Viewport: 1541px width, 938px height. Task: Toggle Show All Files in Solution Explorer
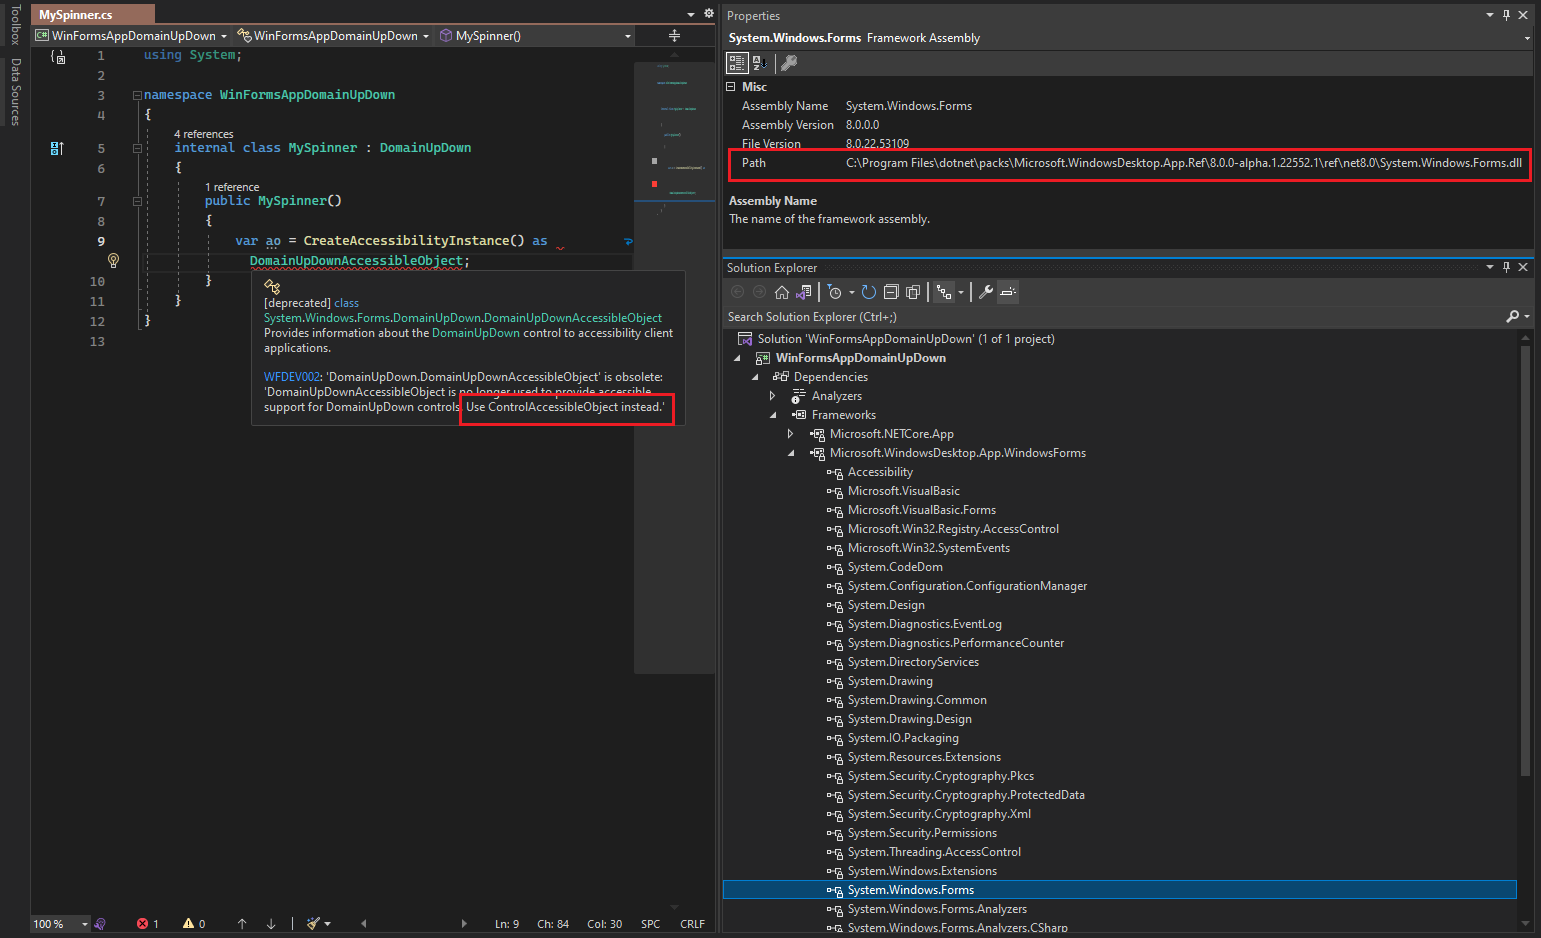[x=913, y=292]
